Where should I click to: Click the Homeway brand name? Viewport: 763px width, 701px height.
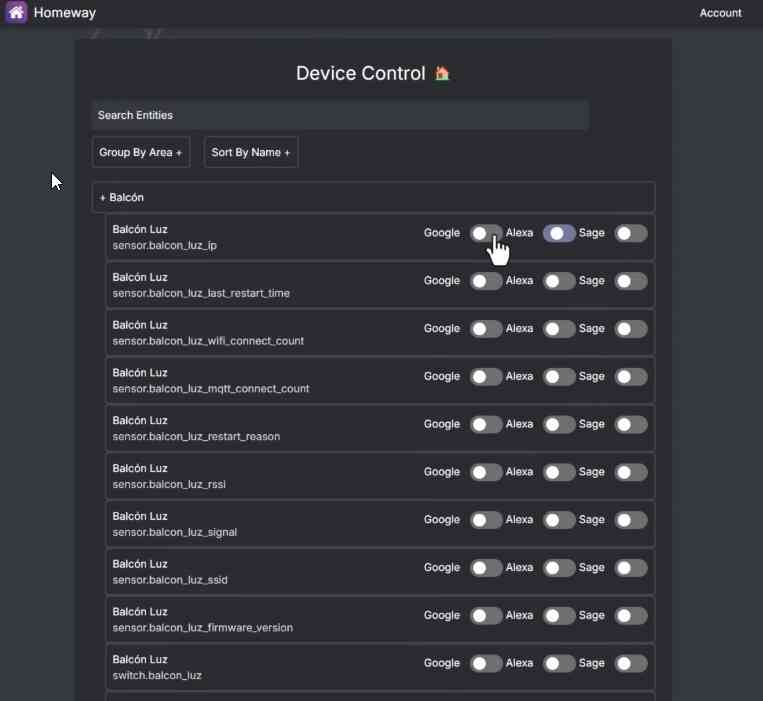[65, 13]
